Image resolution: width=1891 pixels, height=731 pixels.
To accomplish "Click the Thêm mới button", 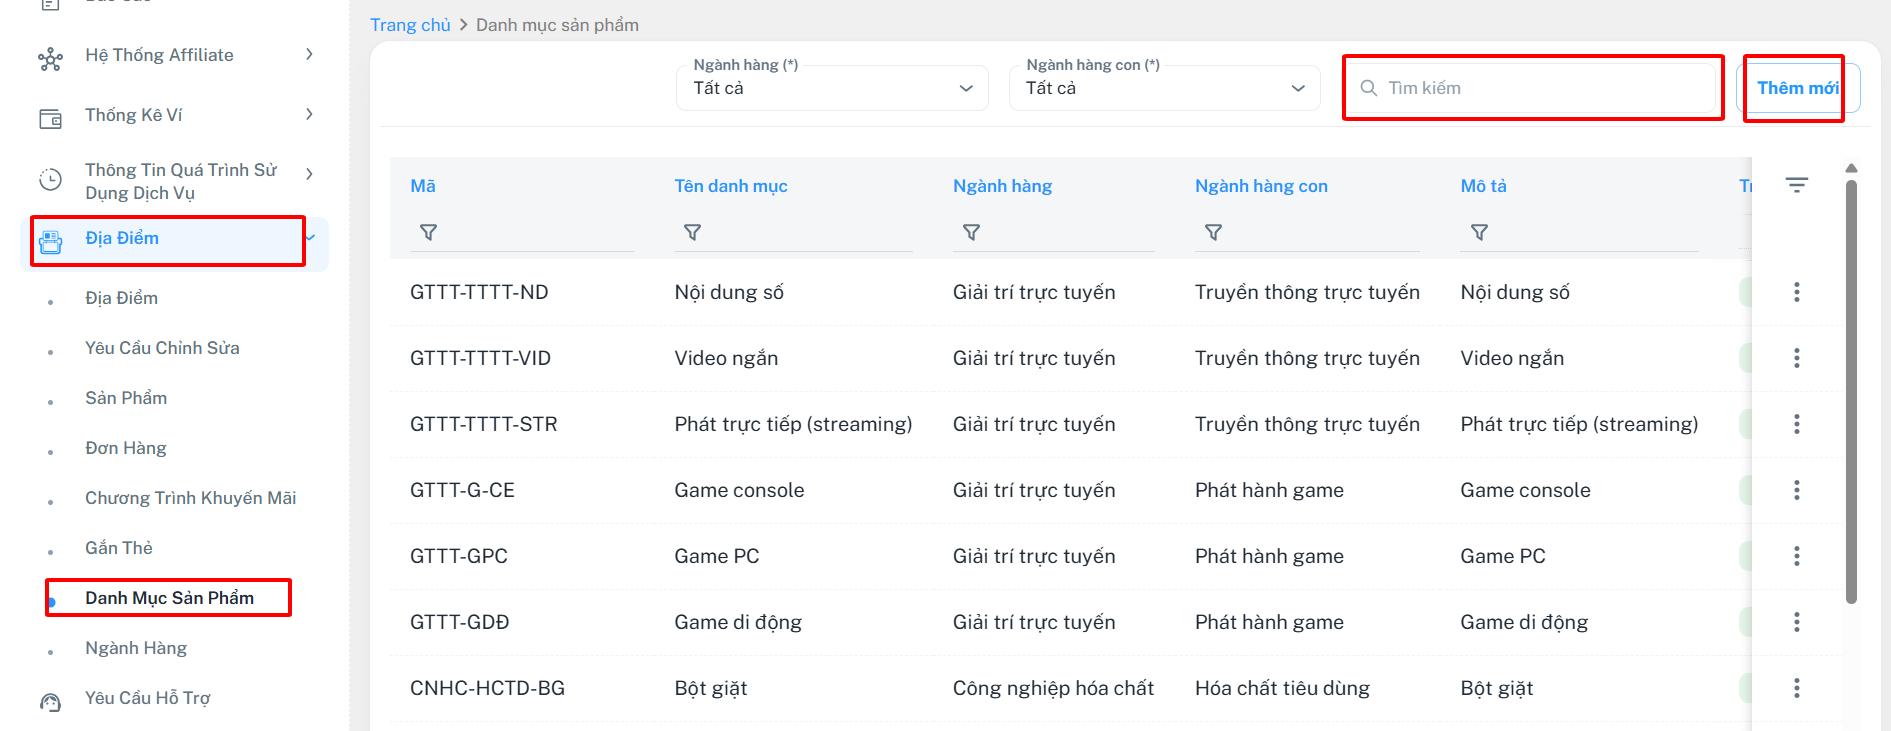I will click(1797, 88).
